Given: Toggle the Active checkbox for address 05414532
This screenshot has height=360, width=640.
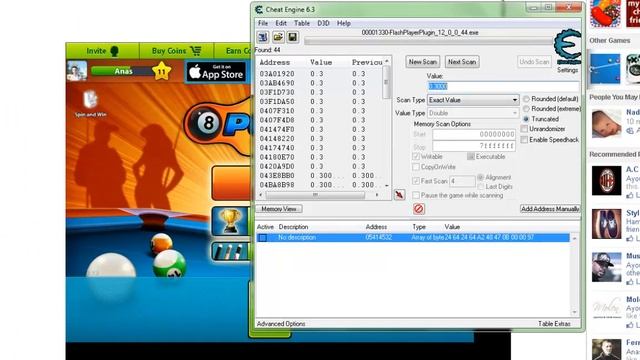Looking at the screenshot, I should point(263,238).
